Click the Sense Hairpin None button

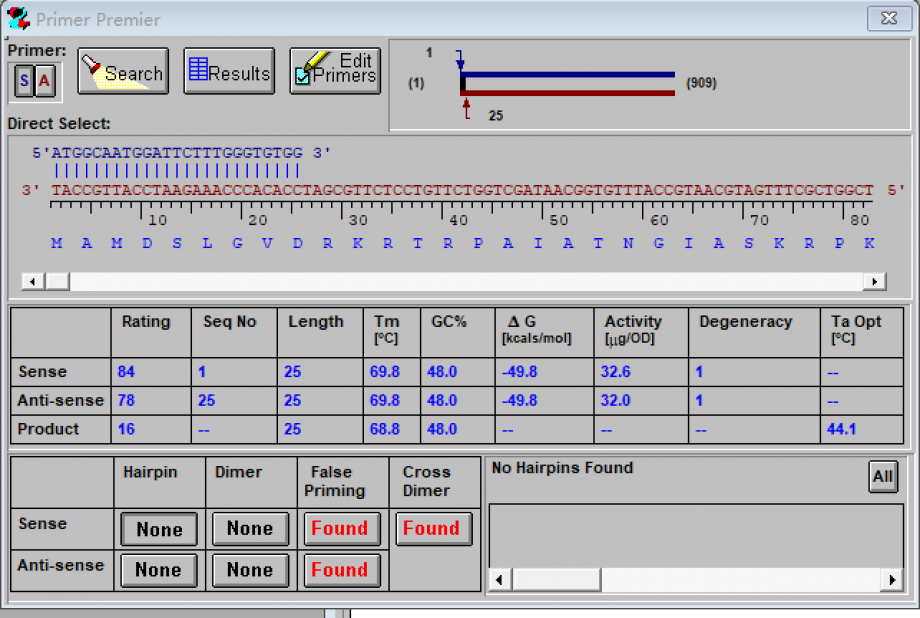coord(159,529)
